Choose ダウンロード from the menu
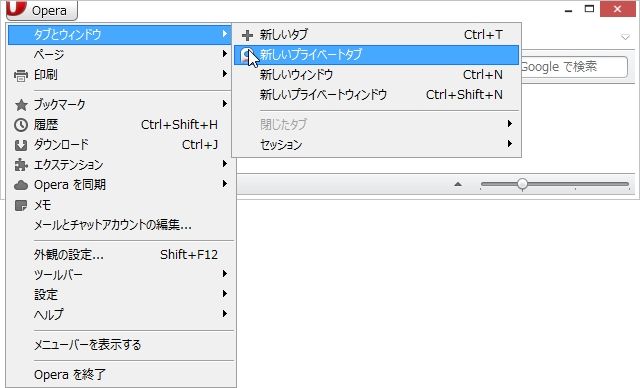The width and height of the screenshot is (640, 388). [120, 144]
